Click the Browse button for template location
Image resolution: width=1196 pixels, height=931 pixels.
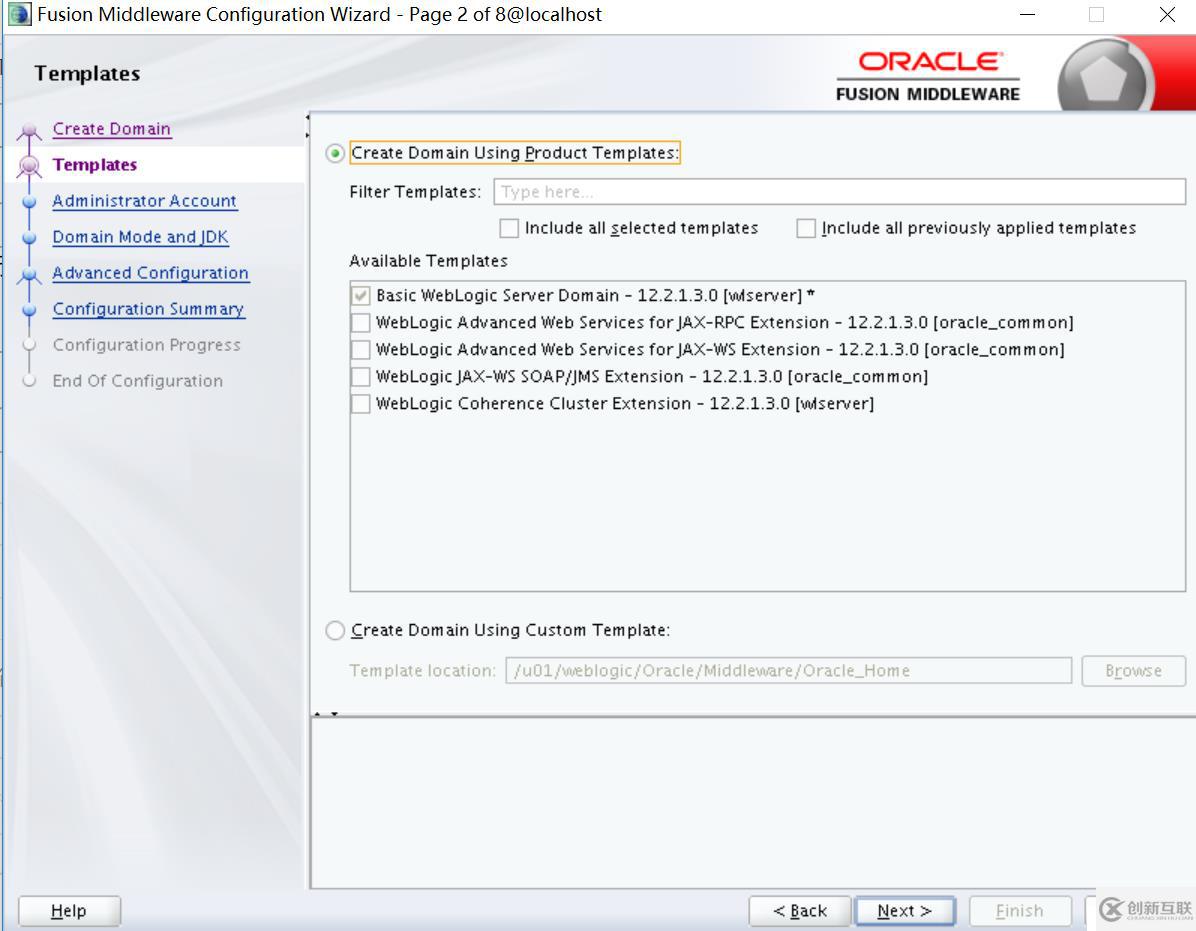tap(1133, 671)
